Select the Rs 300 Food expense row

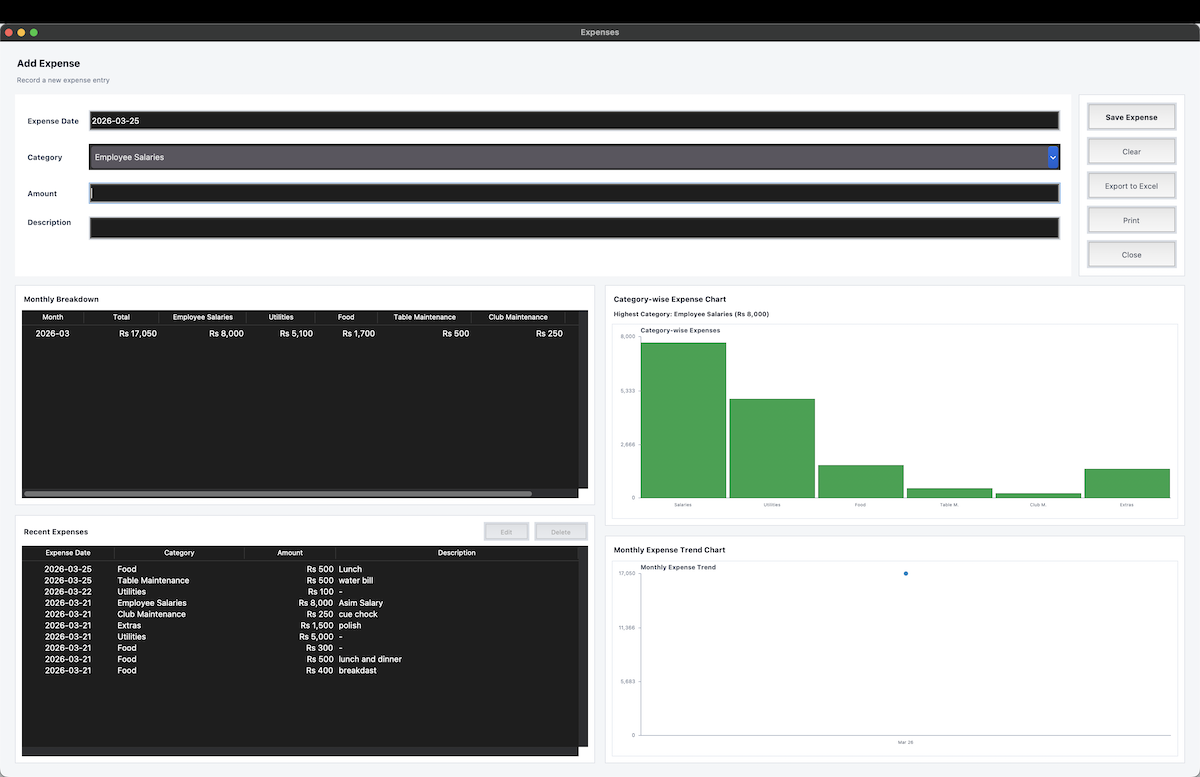pyautogui.click(x=300, y=648)
